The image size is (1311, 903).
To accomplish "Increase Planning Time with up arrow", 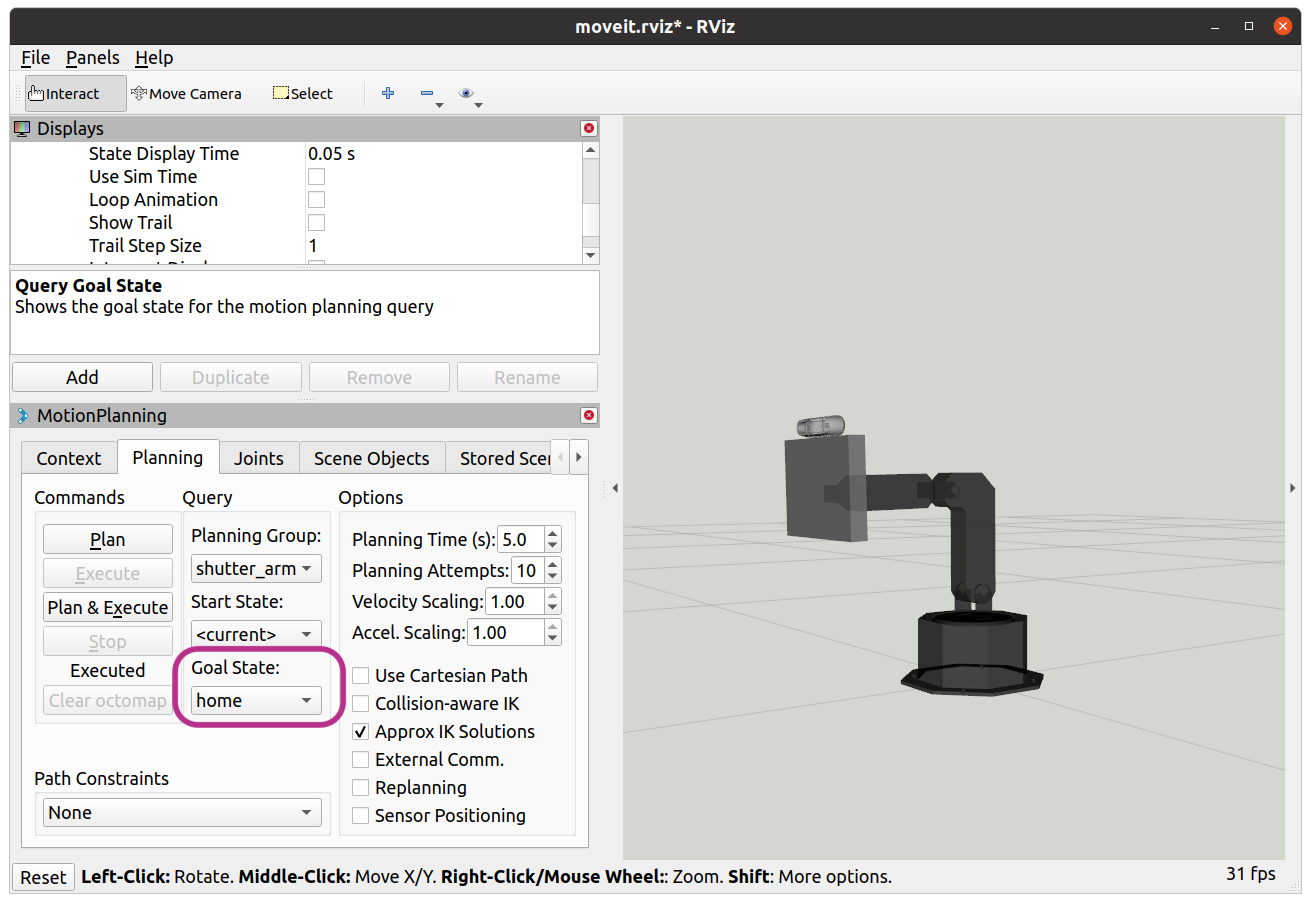I will 553,534.
